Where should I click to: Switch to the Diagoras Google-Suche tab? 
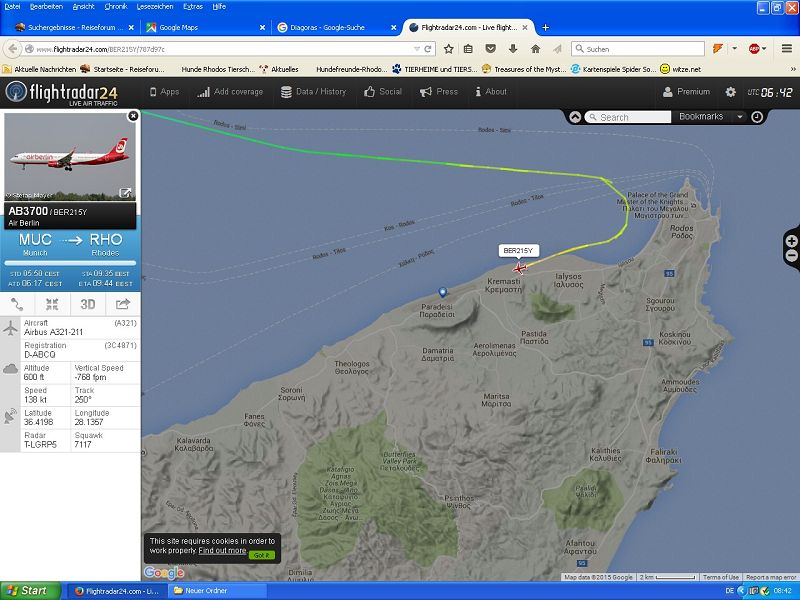point(337,28)
